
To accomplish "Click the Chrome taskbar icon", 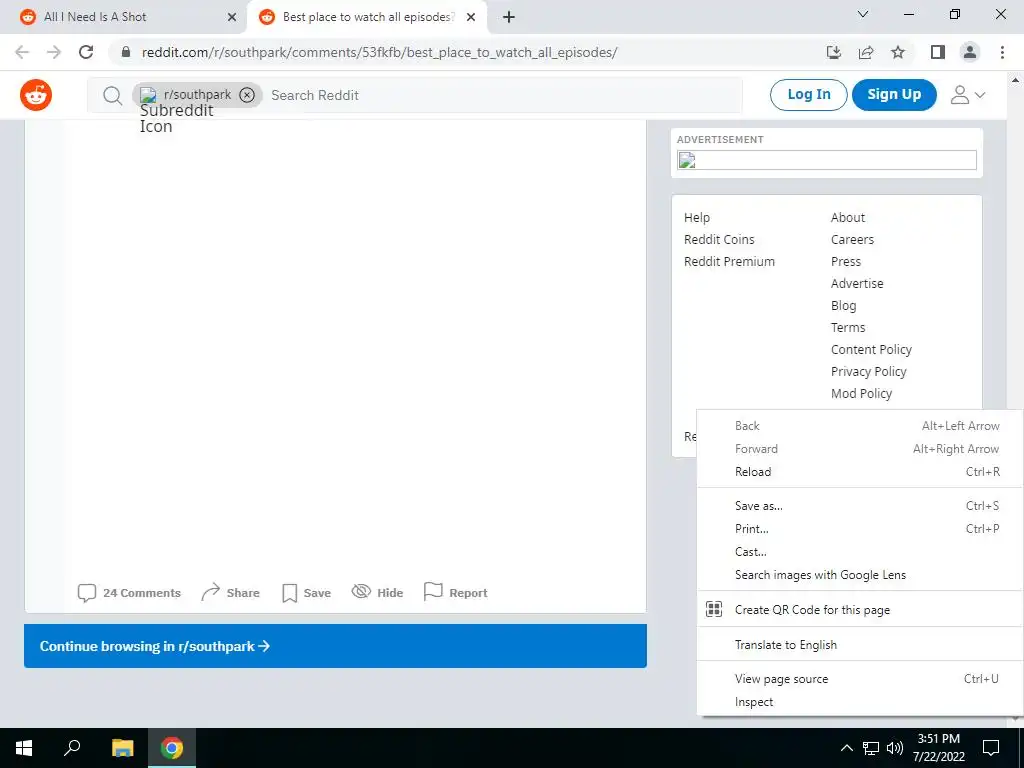I will [172, 748].
